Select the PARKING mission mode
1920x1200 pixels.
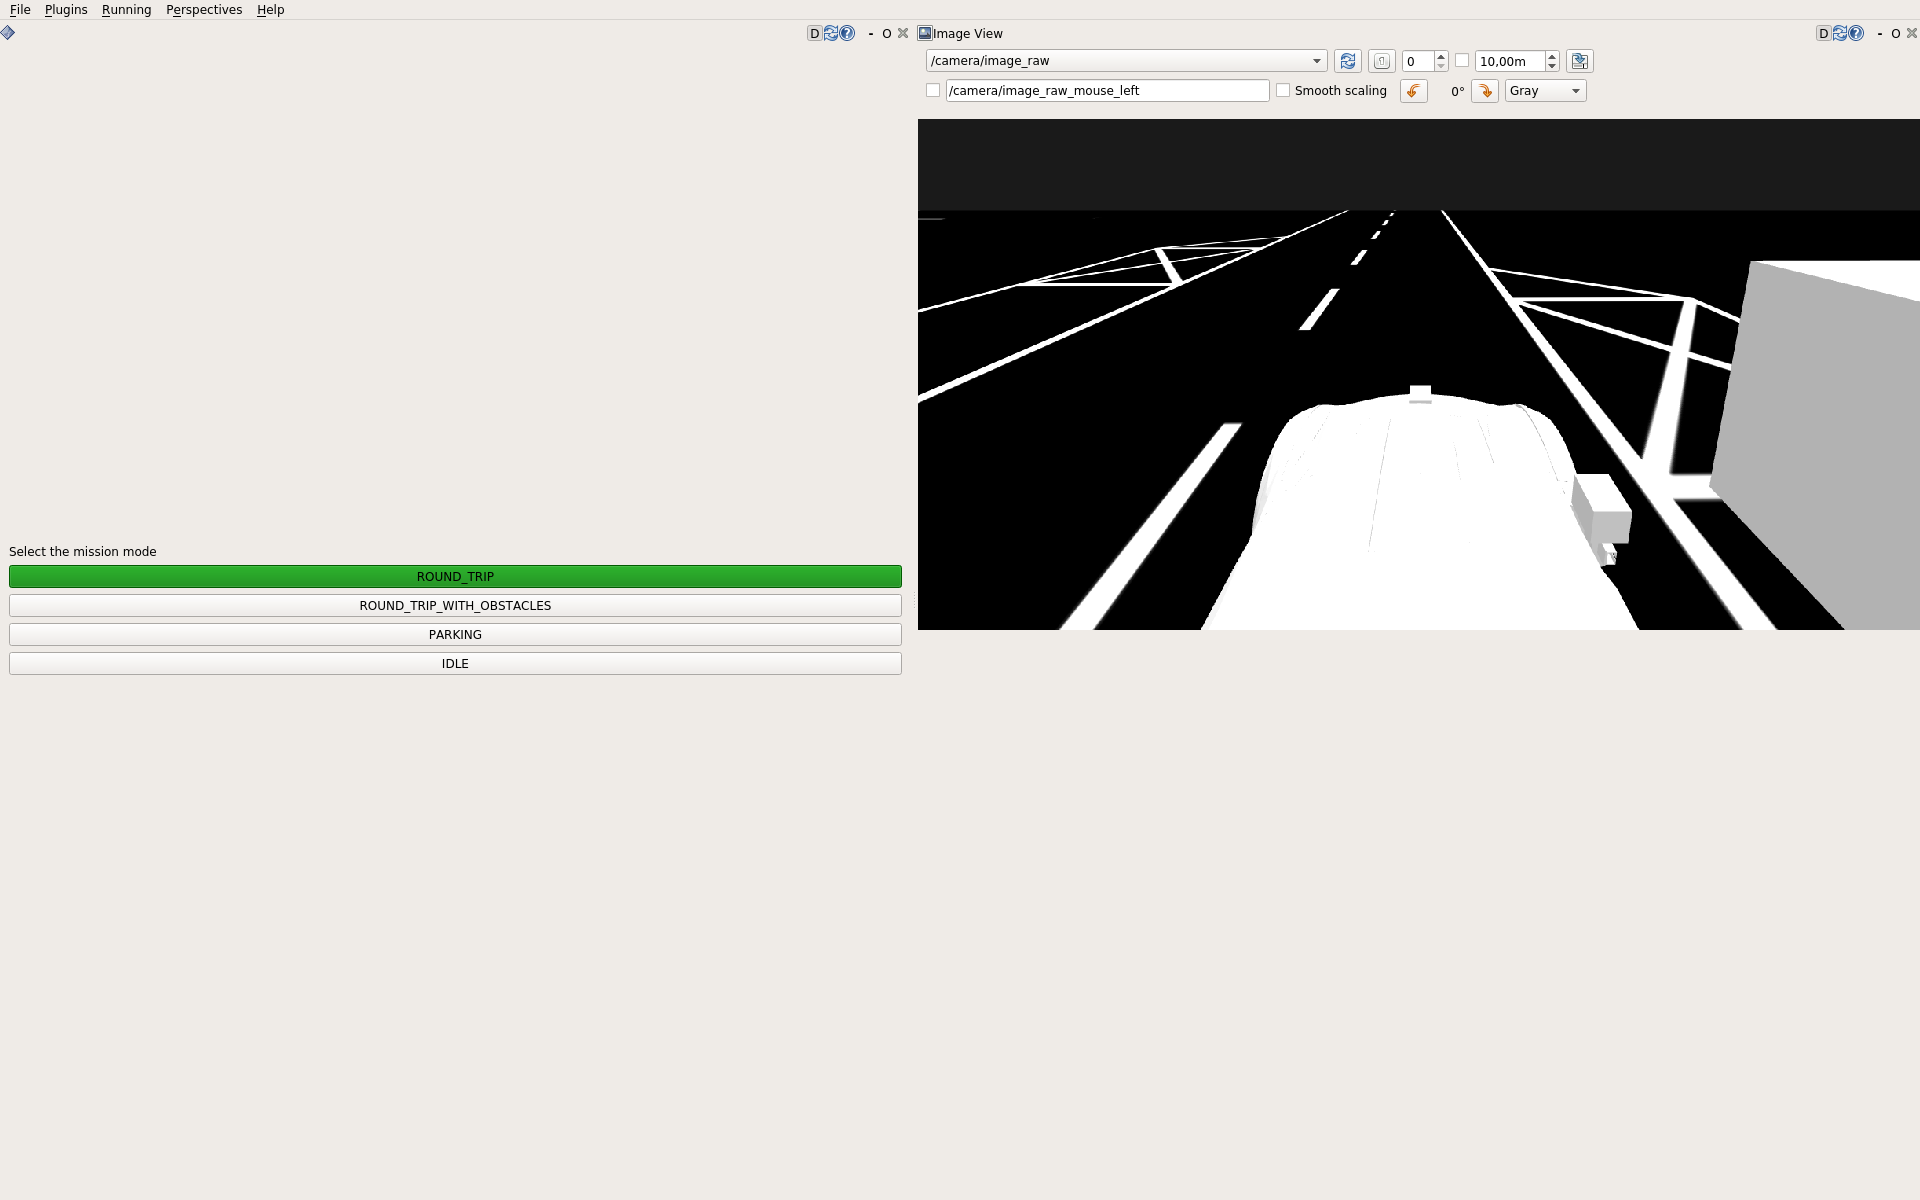[x=455, y=634]
